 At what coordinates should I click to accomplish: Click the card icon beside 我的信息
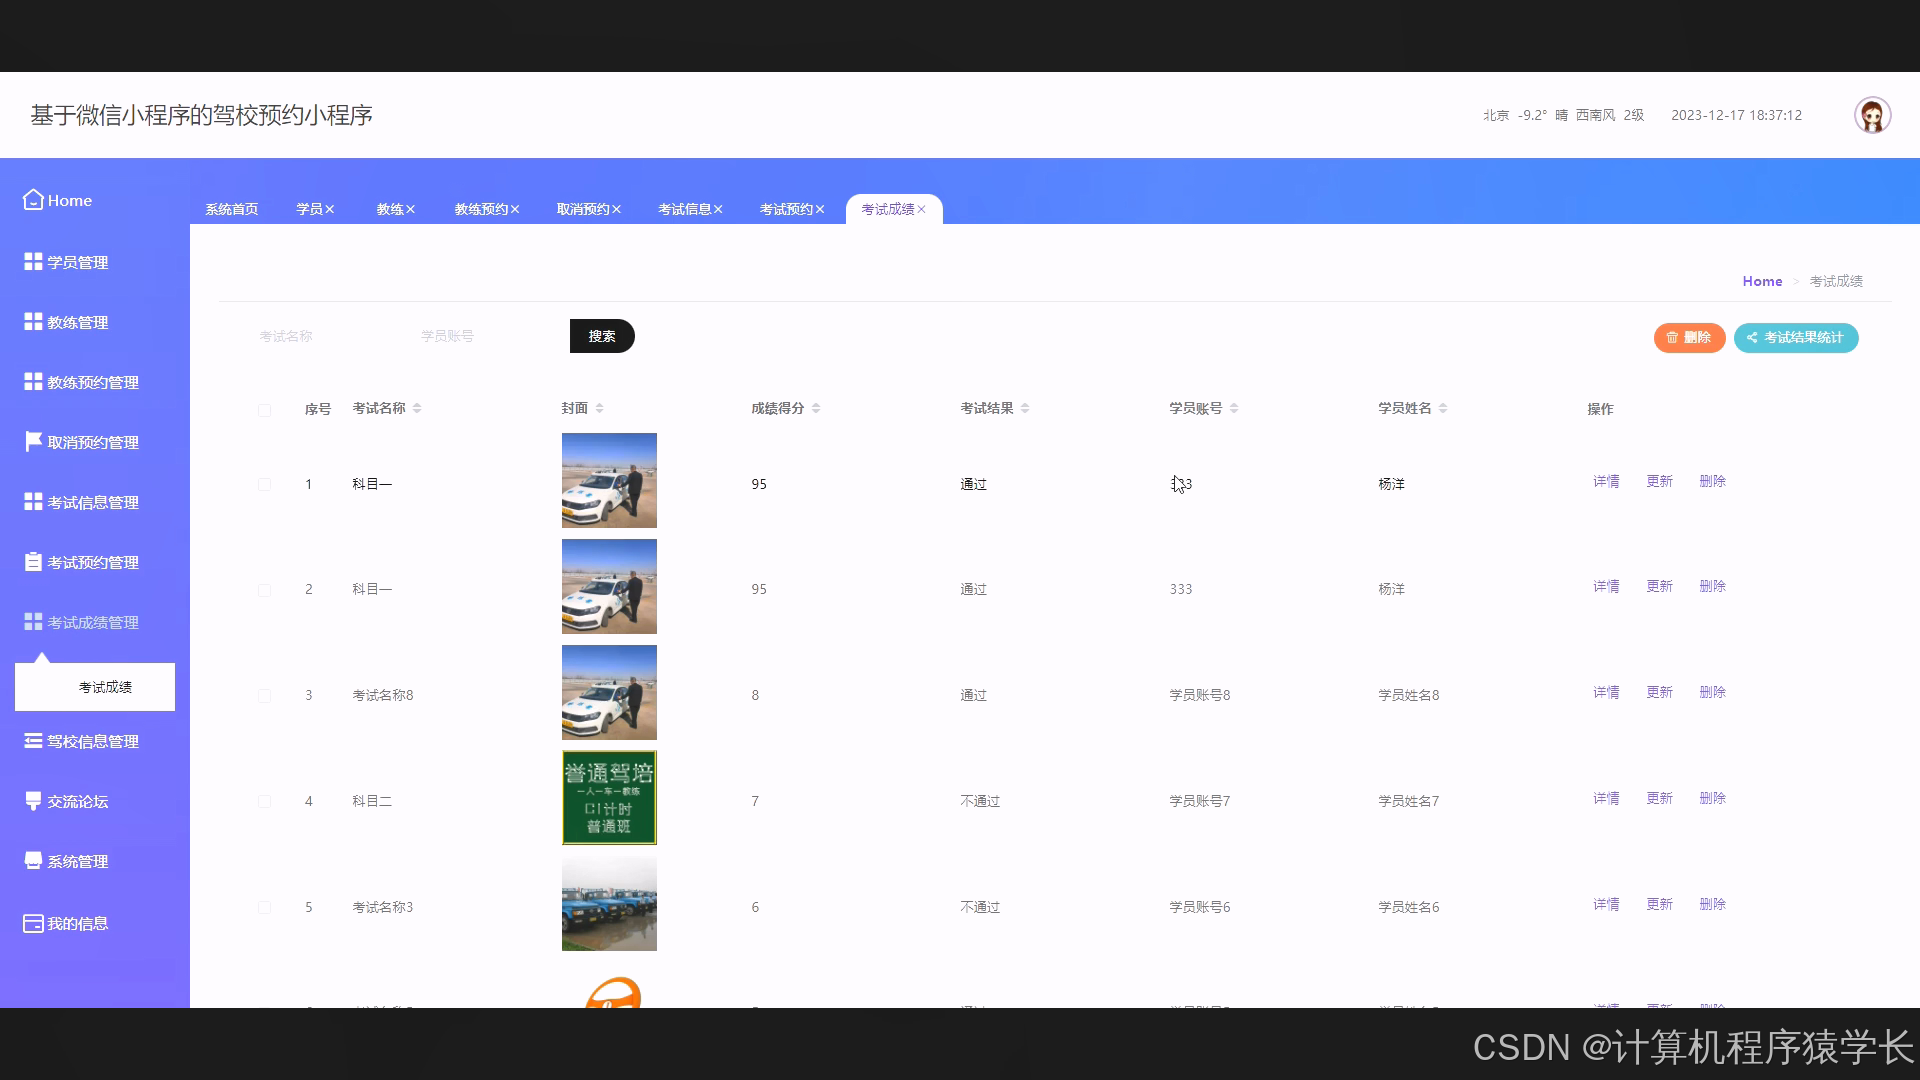(x=33, y=923)
